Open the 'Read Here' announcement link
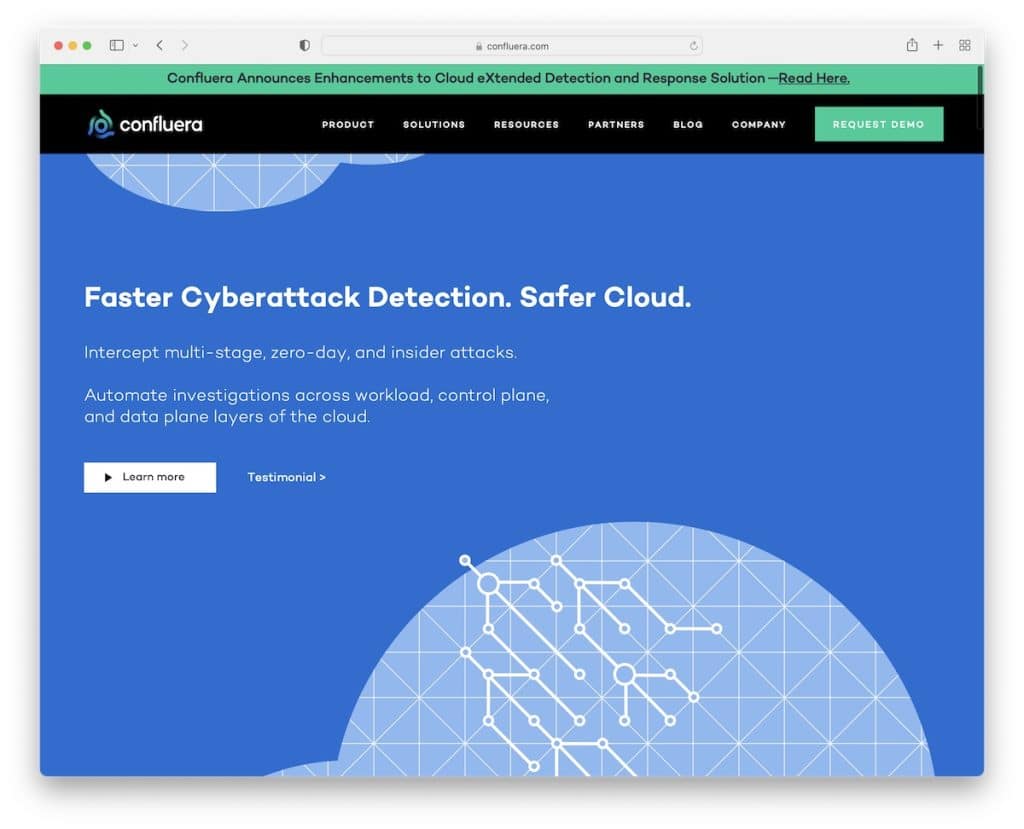This screenshot has height=829, width=1024. [814, 78]
